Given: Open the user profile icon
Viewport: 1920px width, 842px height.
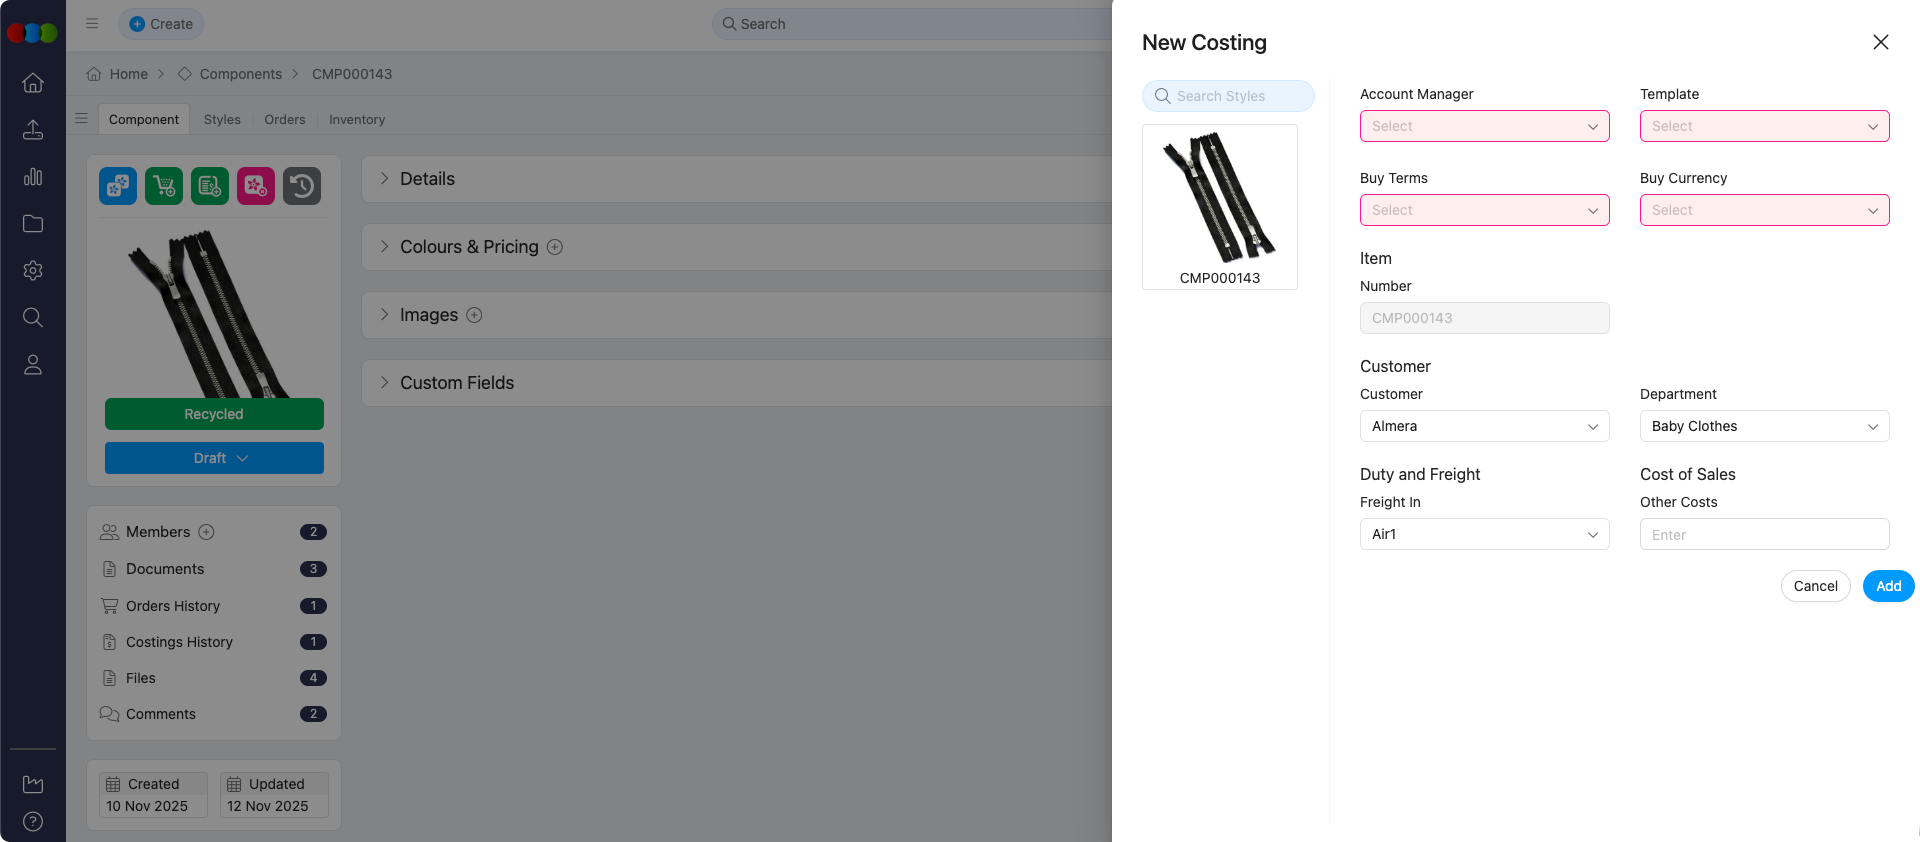Looking at the screenshot, I should click(33, 365).
